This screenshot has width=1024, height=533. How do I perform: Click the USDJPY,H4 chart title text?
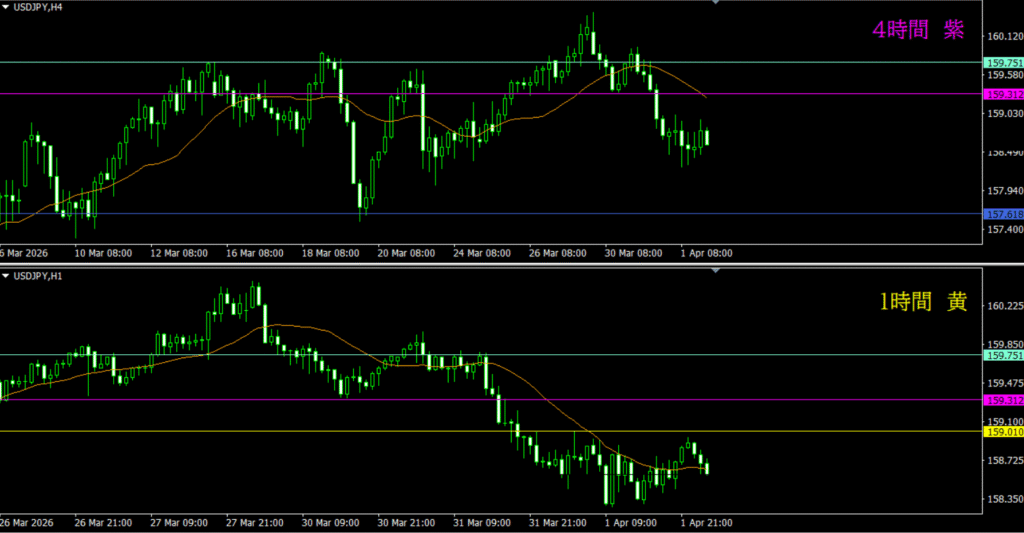coord(41,9)
